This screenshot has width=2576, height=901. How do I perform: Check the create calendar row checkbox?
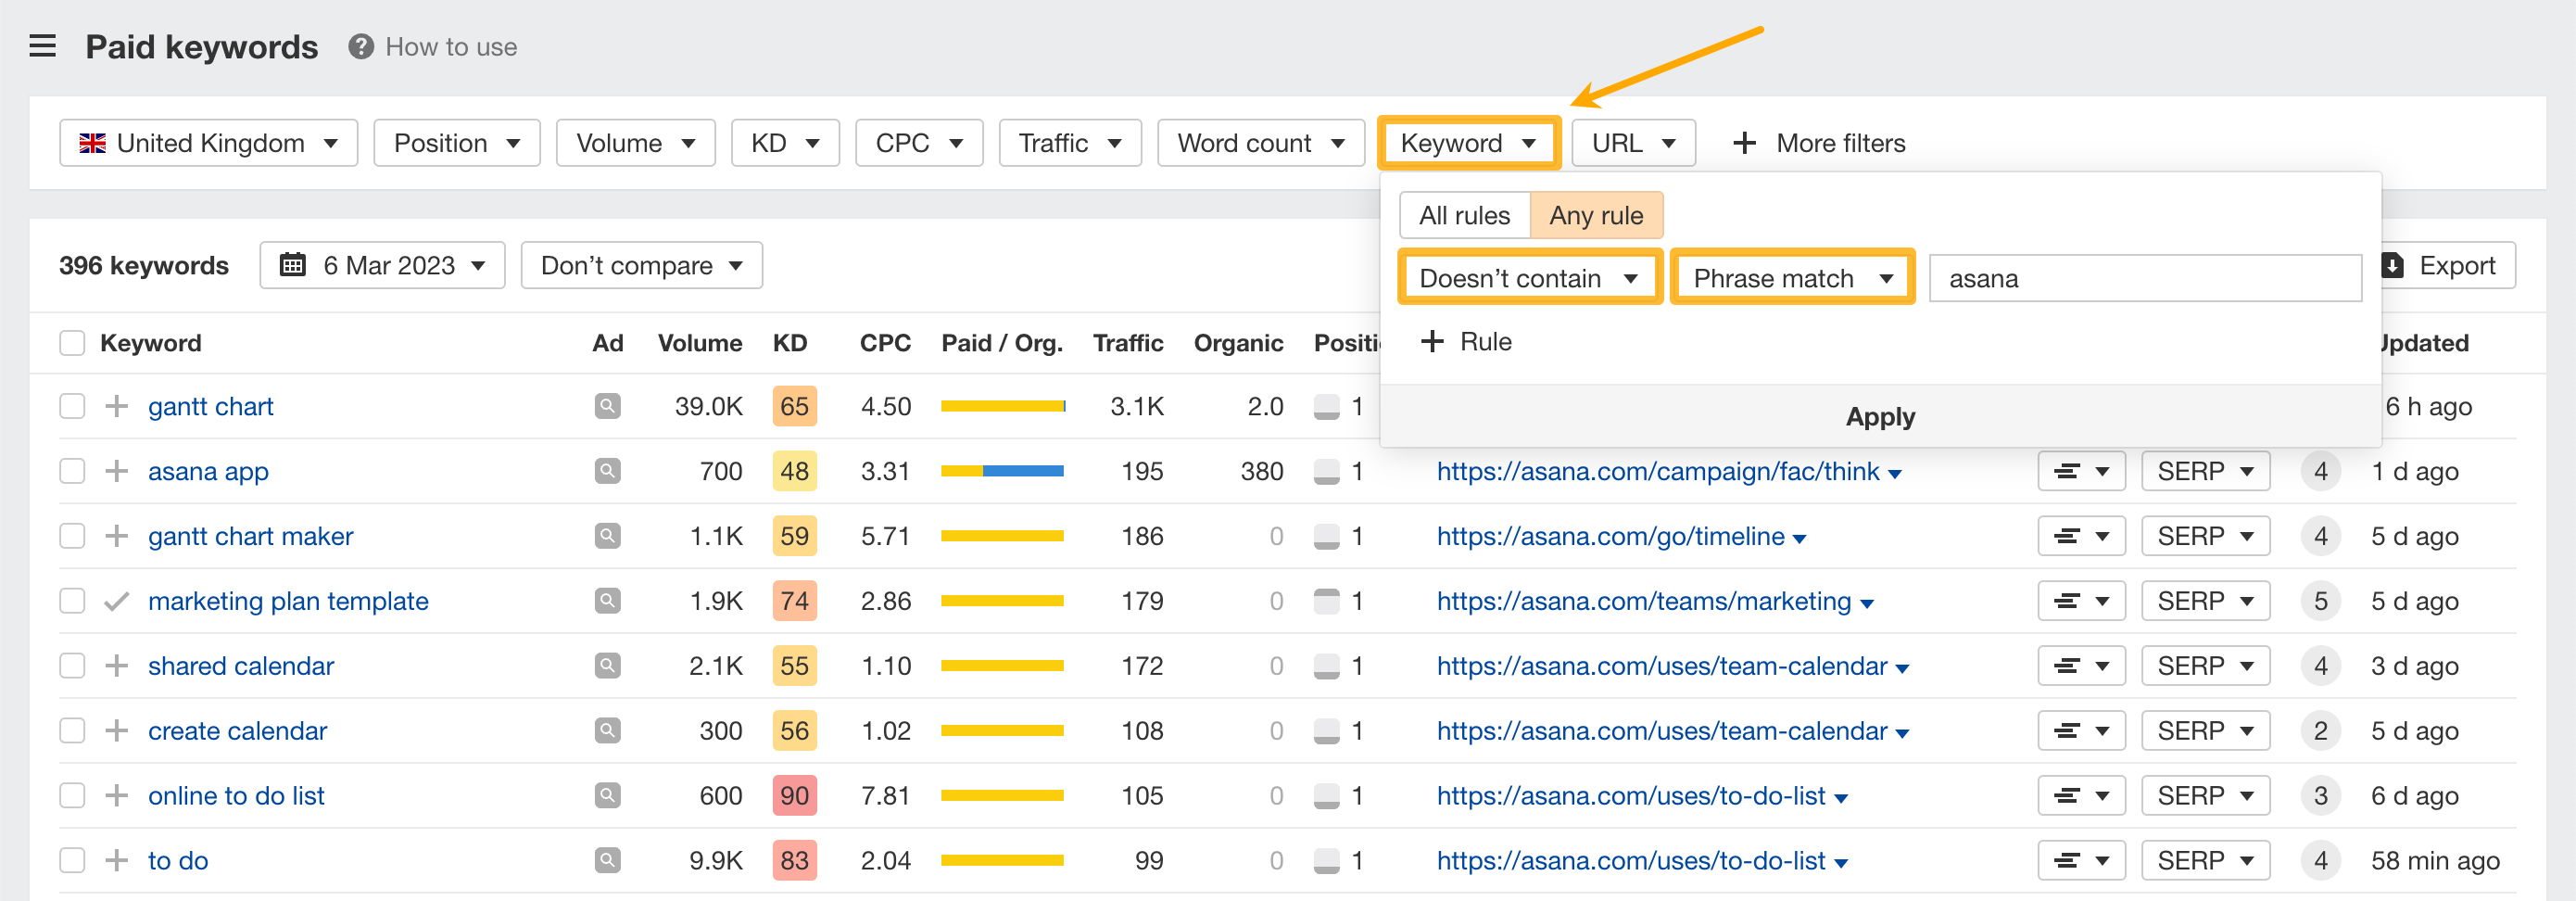coord(72,731)
